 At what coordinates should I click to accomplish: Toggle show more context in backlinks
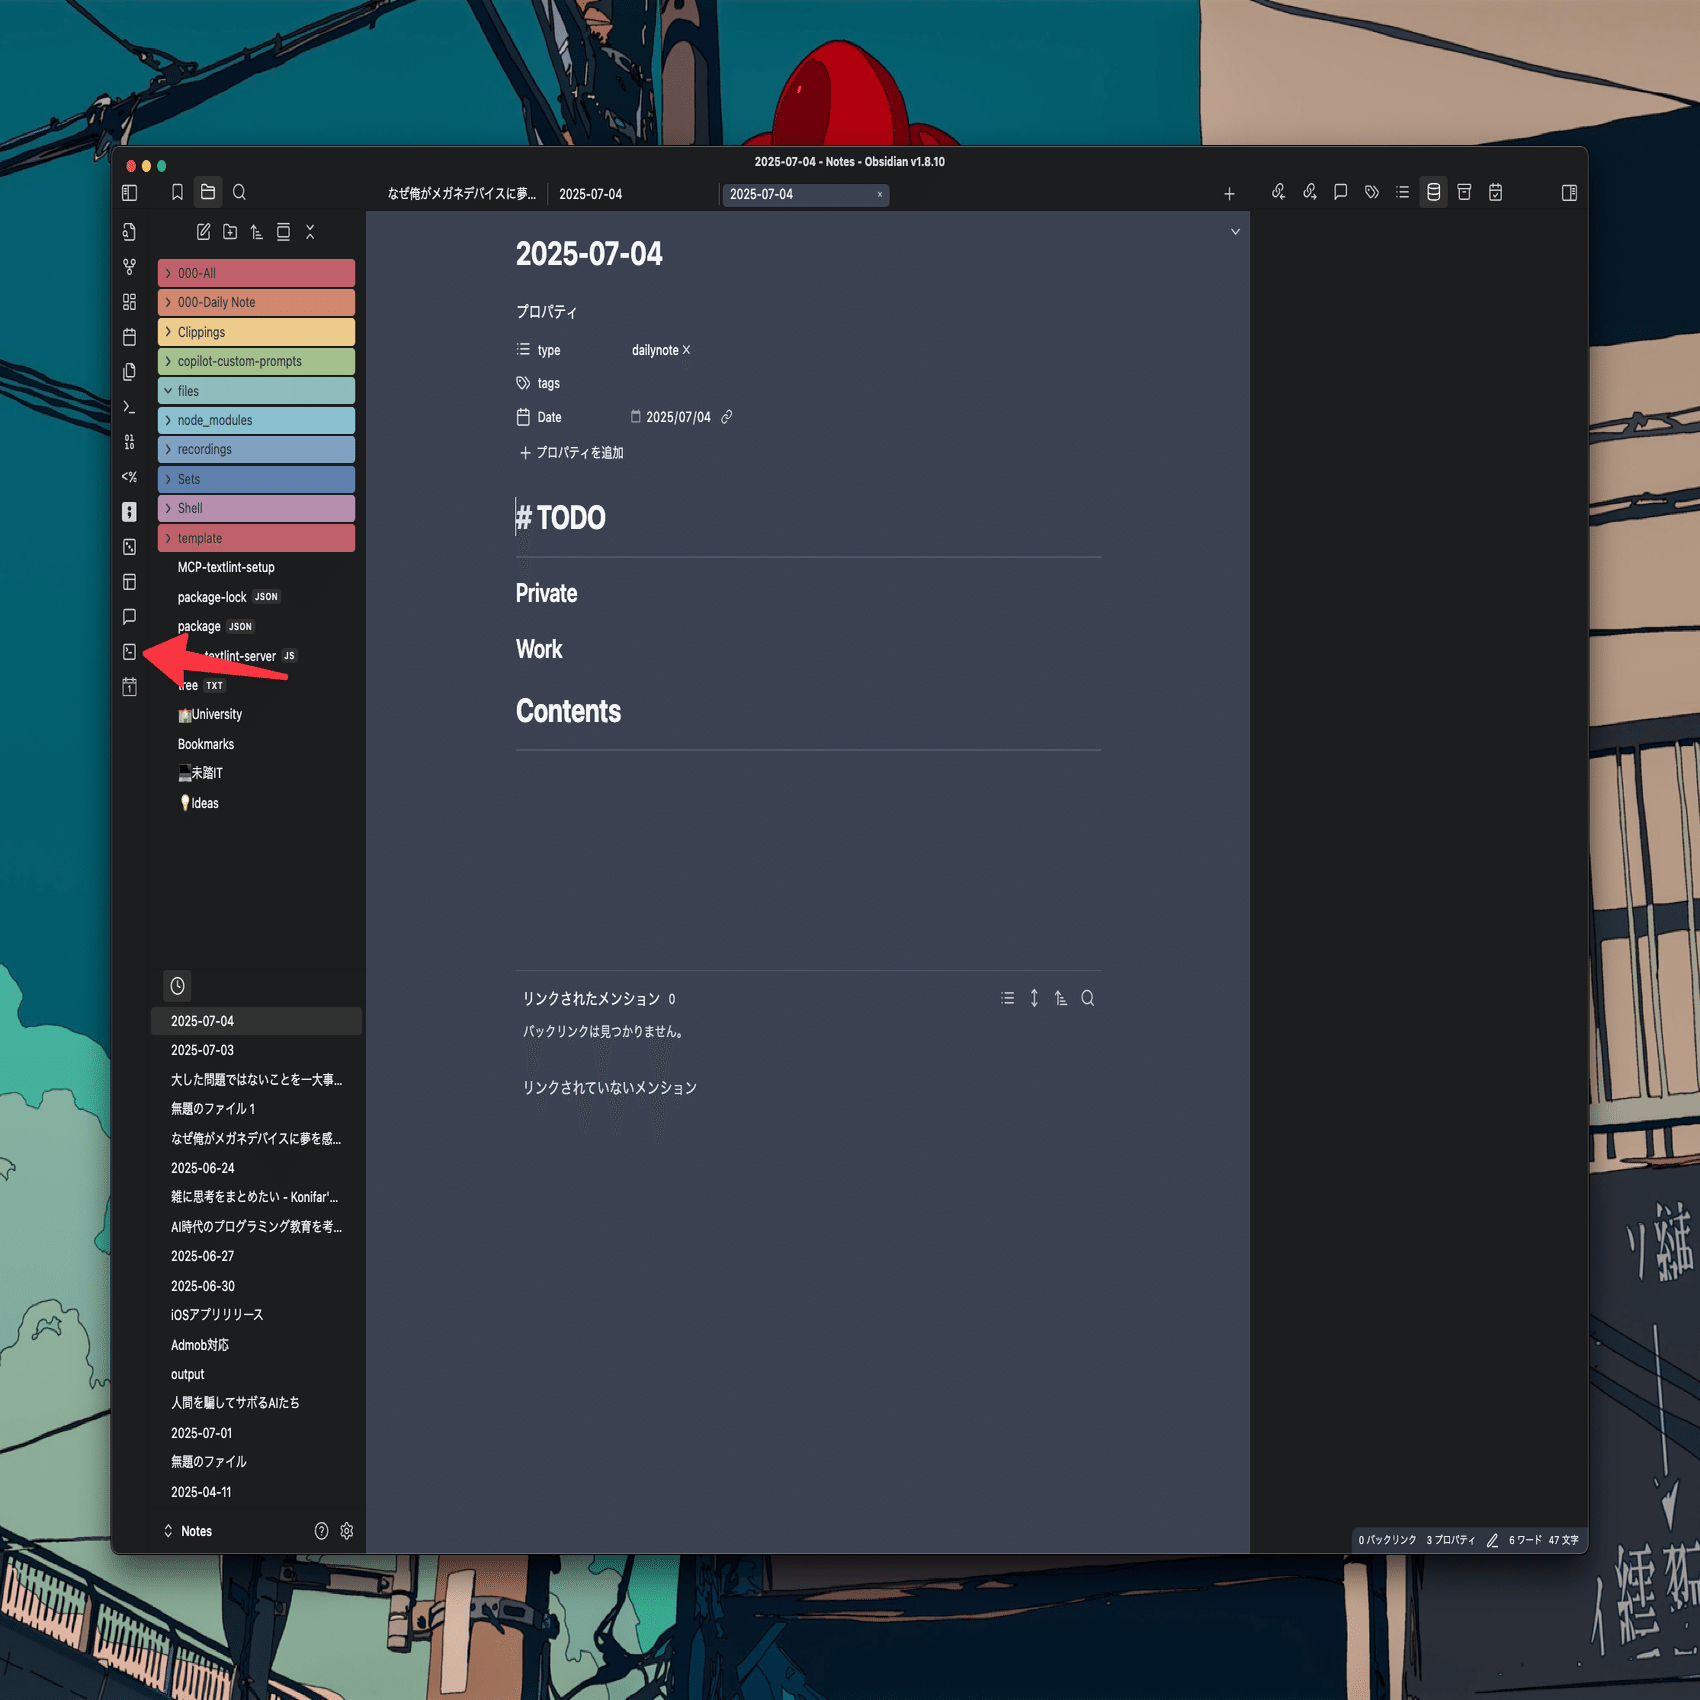pyautogui.click(x=1034, y=998)
